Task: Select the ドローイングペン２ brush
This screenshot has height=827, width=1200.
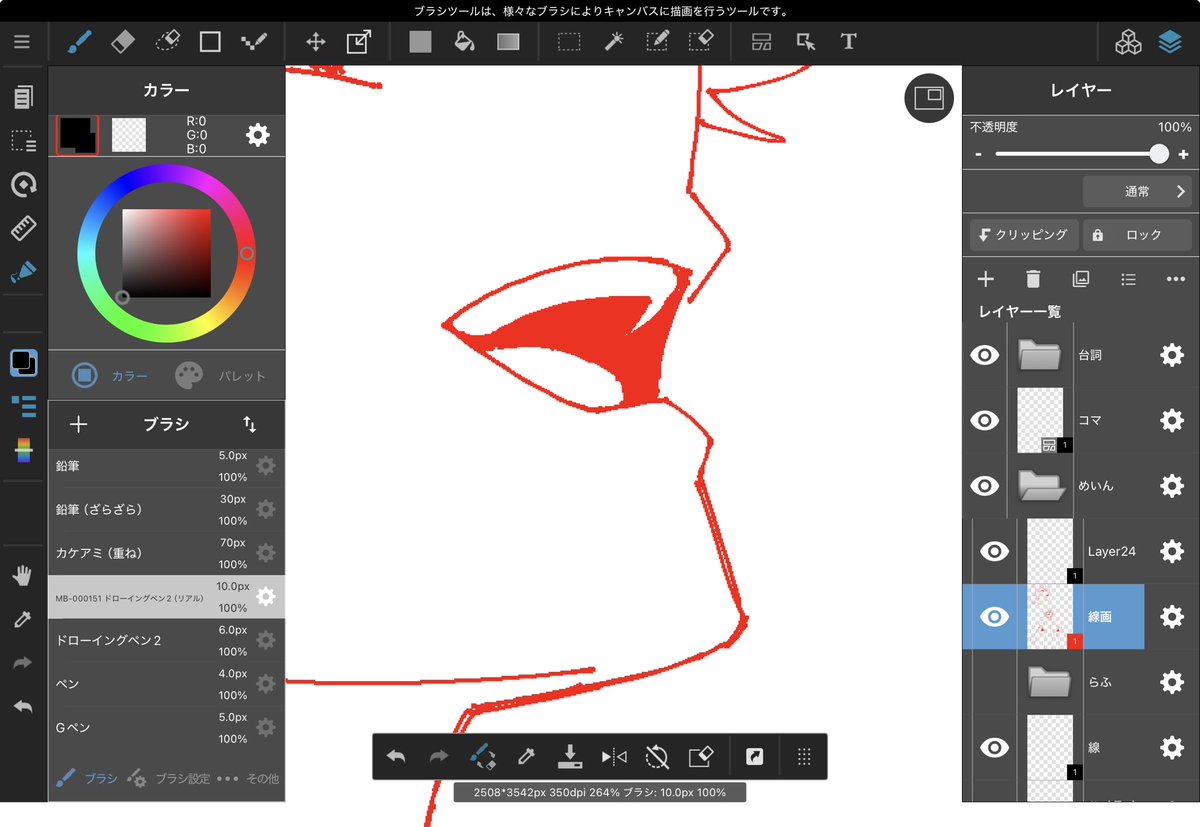Action: tap(166, 640)
